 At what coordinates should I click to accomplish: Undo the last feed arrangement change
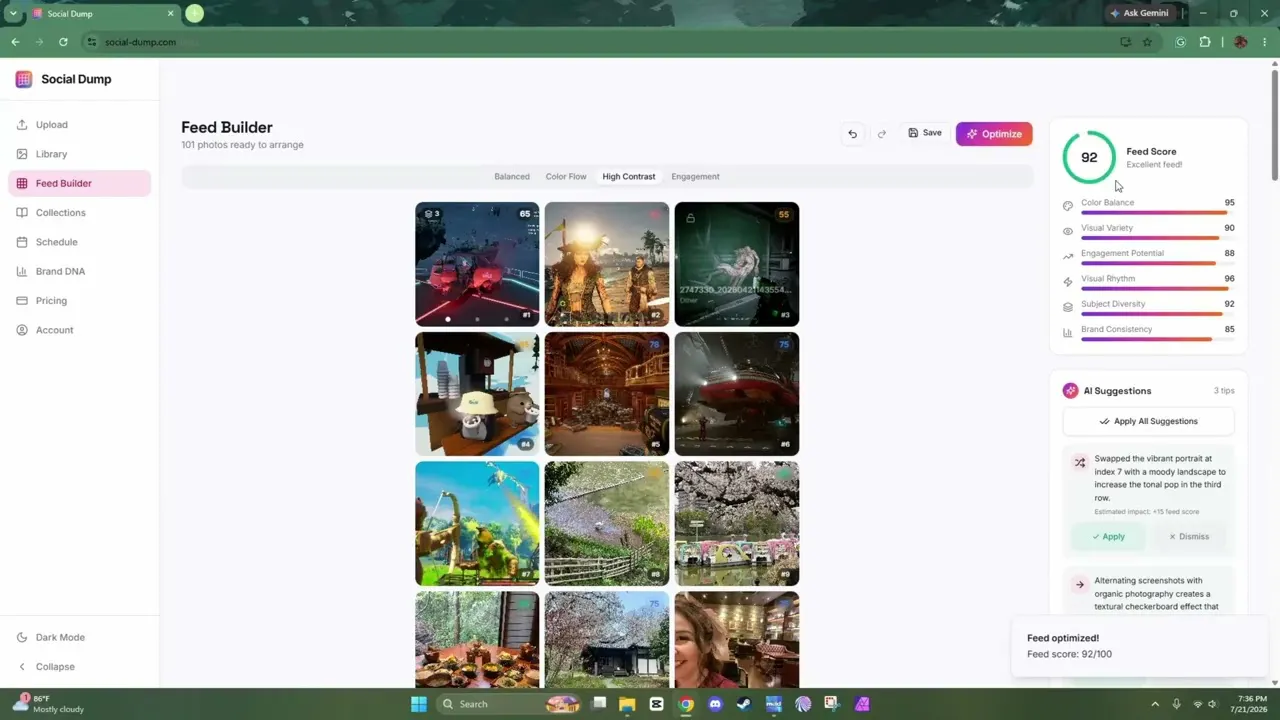tap(852, 134)
